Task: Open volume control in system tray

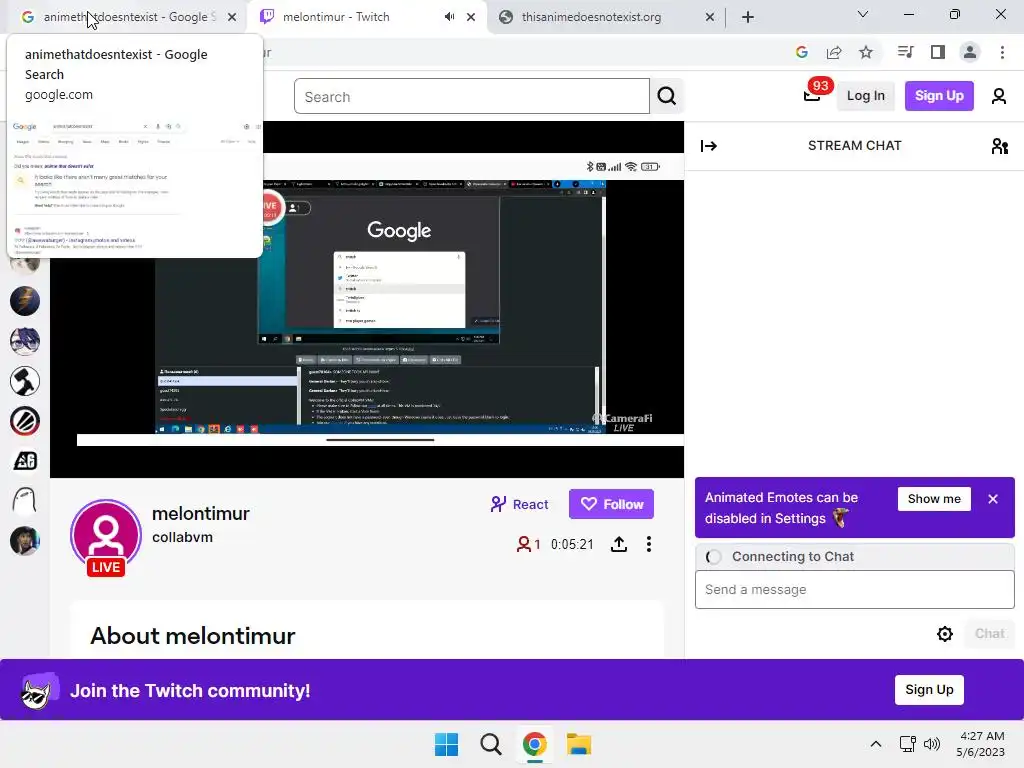Action: pyautogui.click(x=932, y=744)
